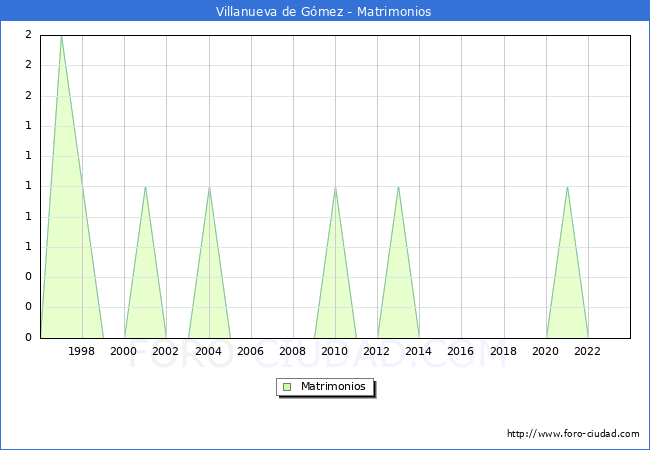Click the green Matrimonios legend swatch
650x450 pixels.
287,386
